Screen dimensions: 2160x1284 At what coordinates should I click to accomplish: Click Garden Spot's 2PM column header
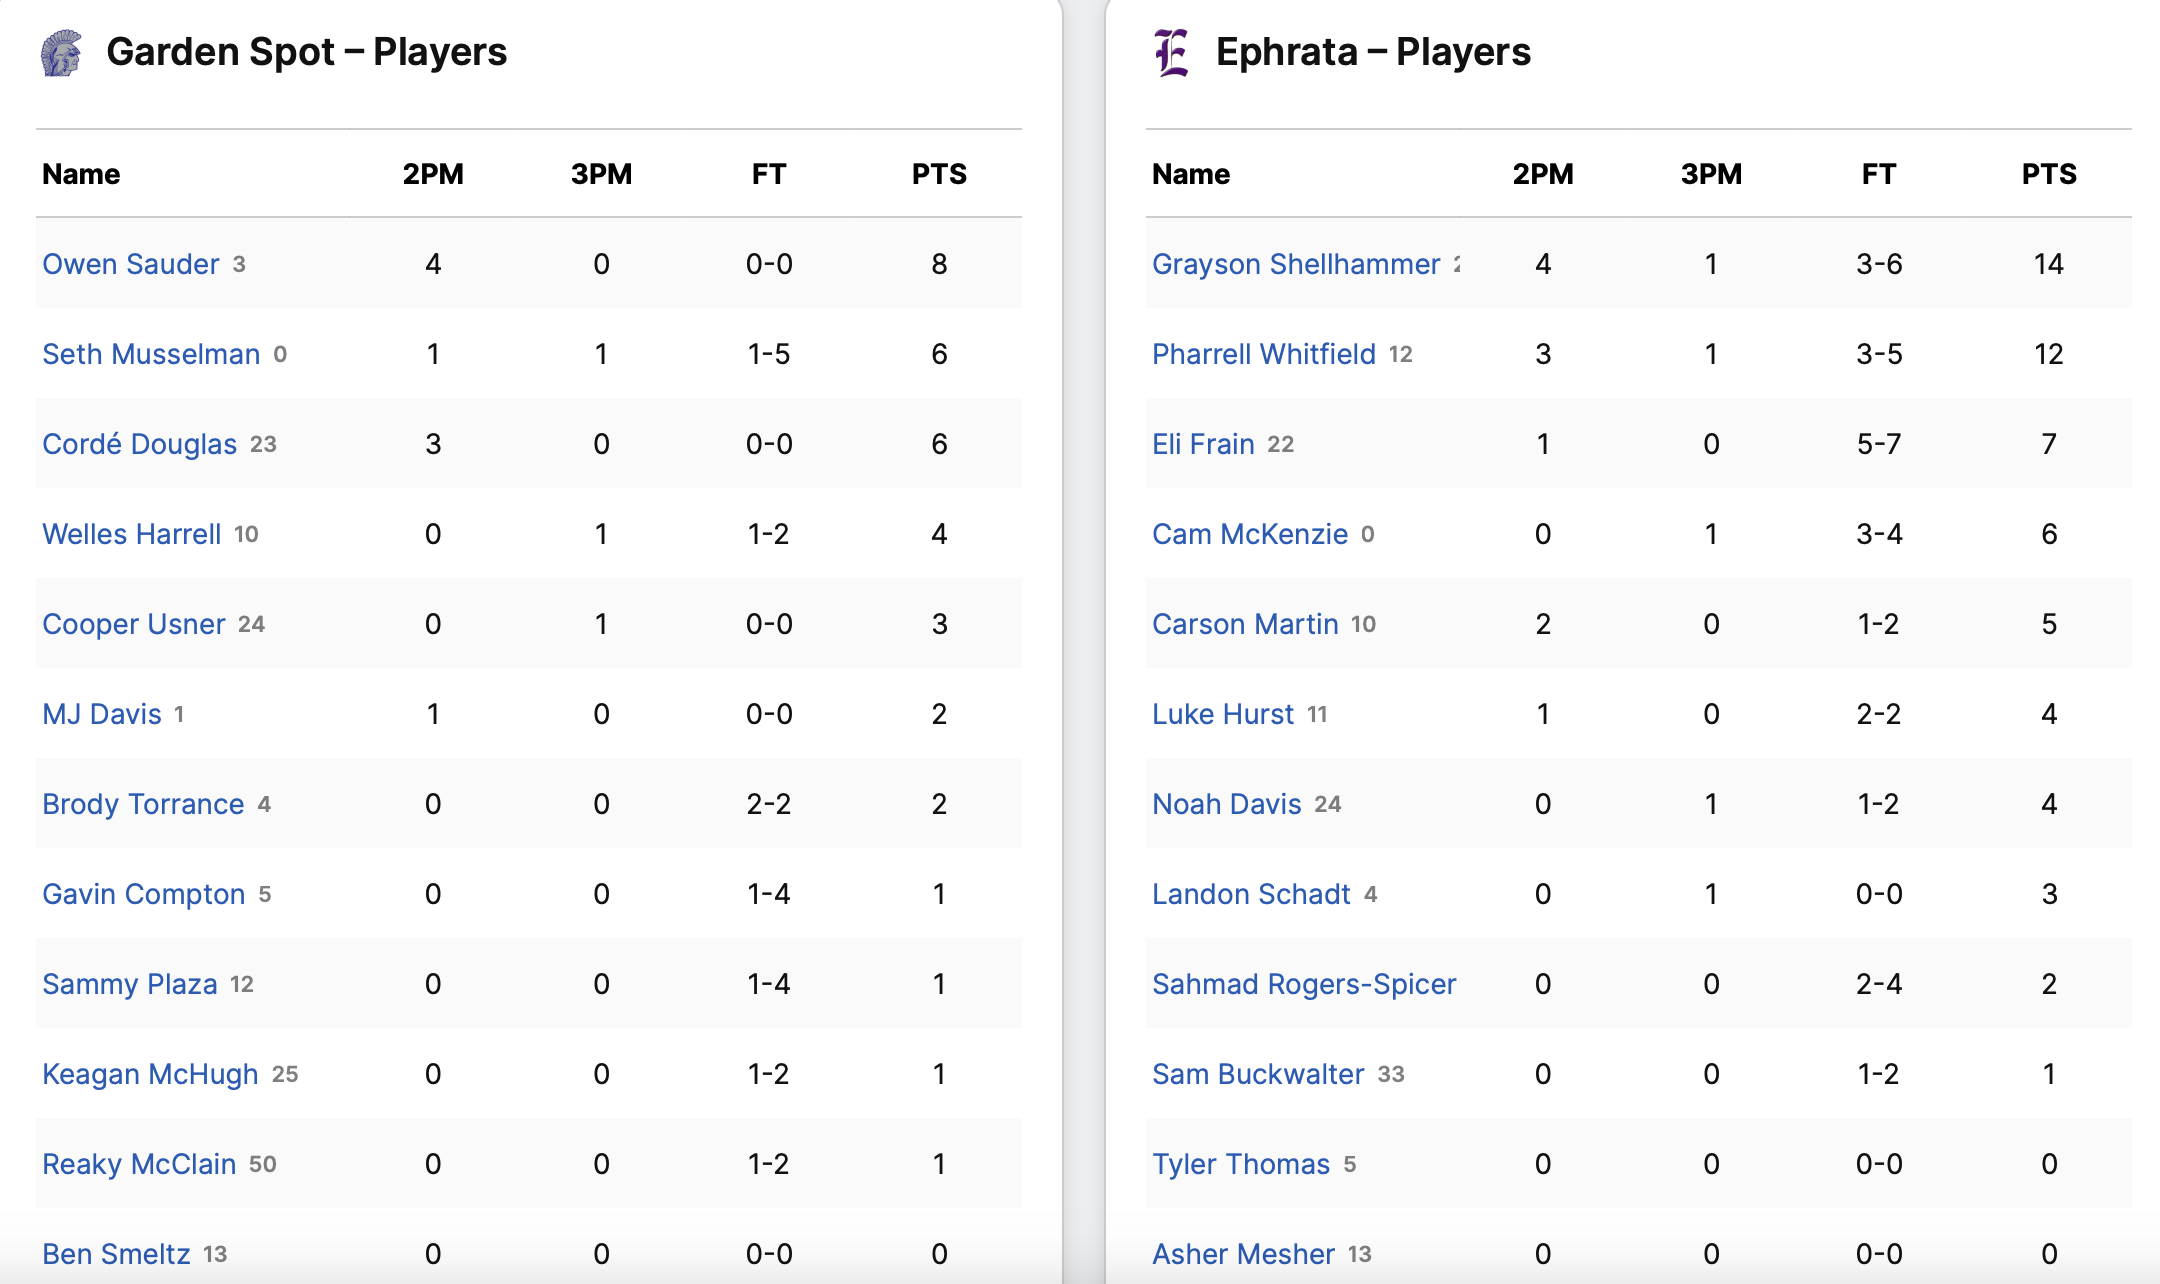coord(433,174)
